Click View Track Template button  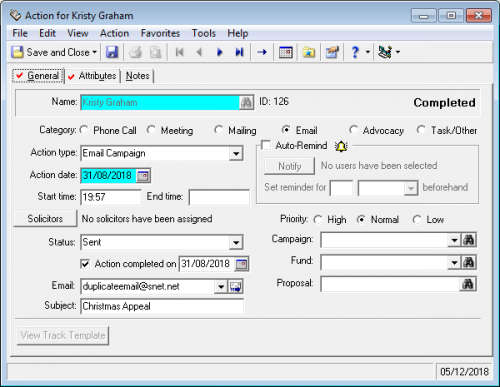click(x=63, y=335)
